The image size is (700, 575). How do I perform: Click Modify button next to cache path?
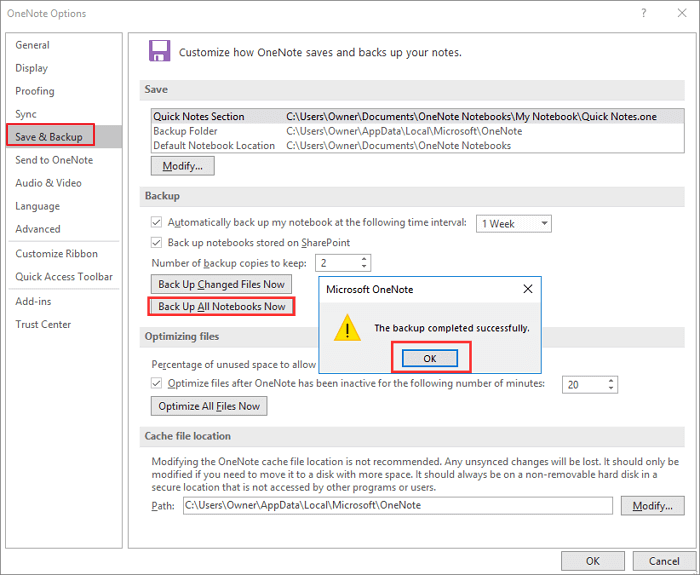(652, 506)
